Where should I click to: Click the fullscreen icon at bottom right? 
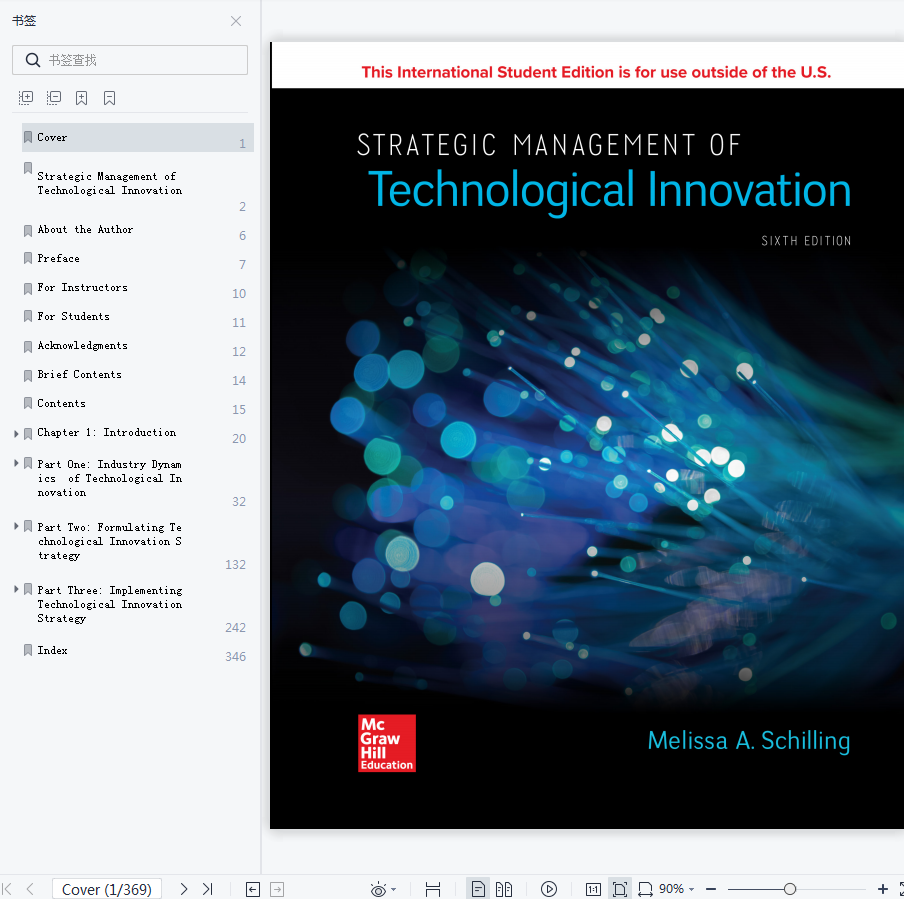901,889
